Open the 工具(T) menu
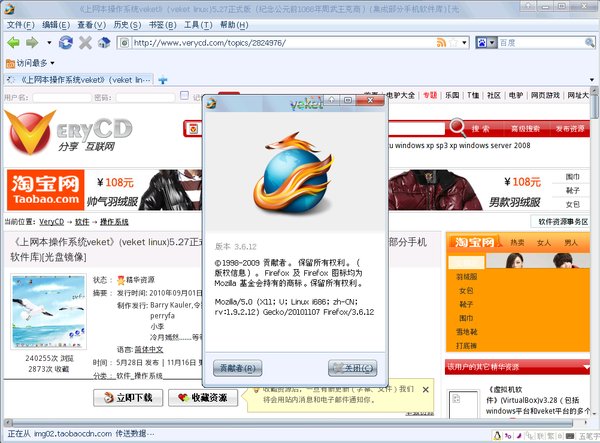The width and height of the screenshot is (600, 443). 198,25
